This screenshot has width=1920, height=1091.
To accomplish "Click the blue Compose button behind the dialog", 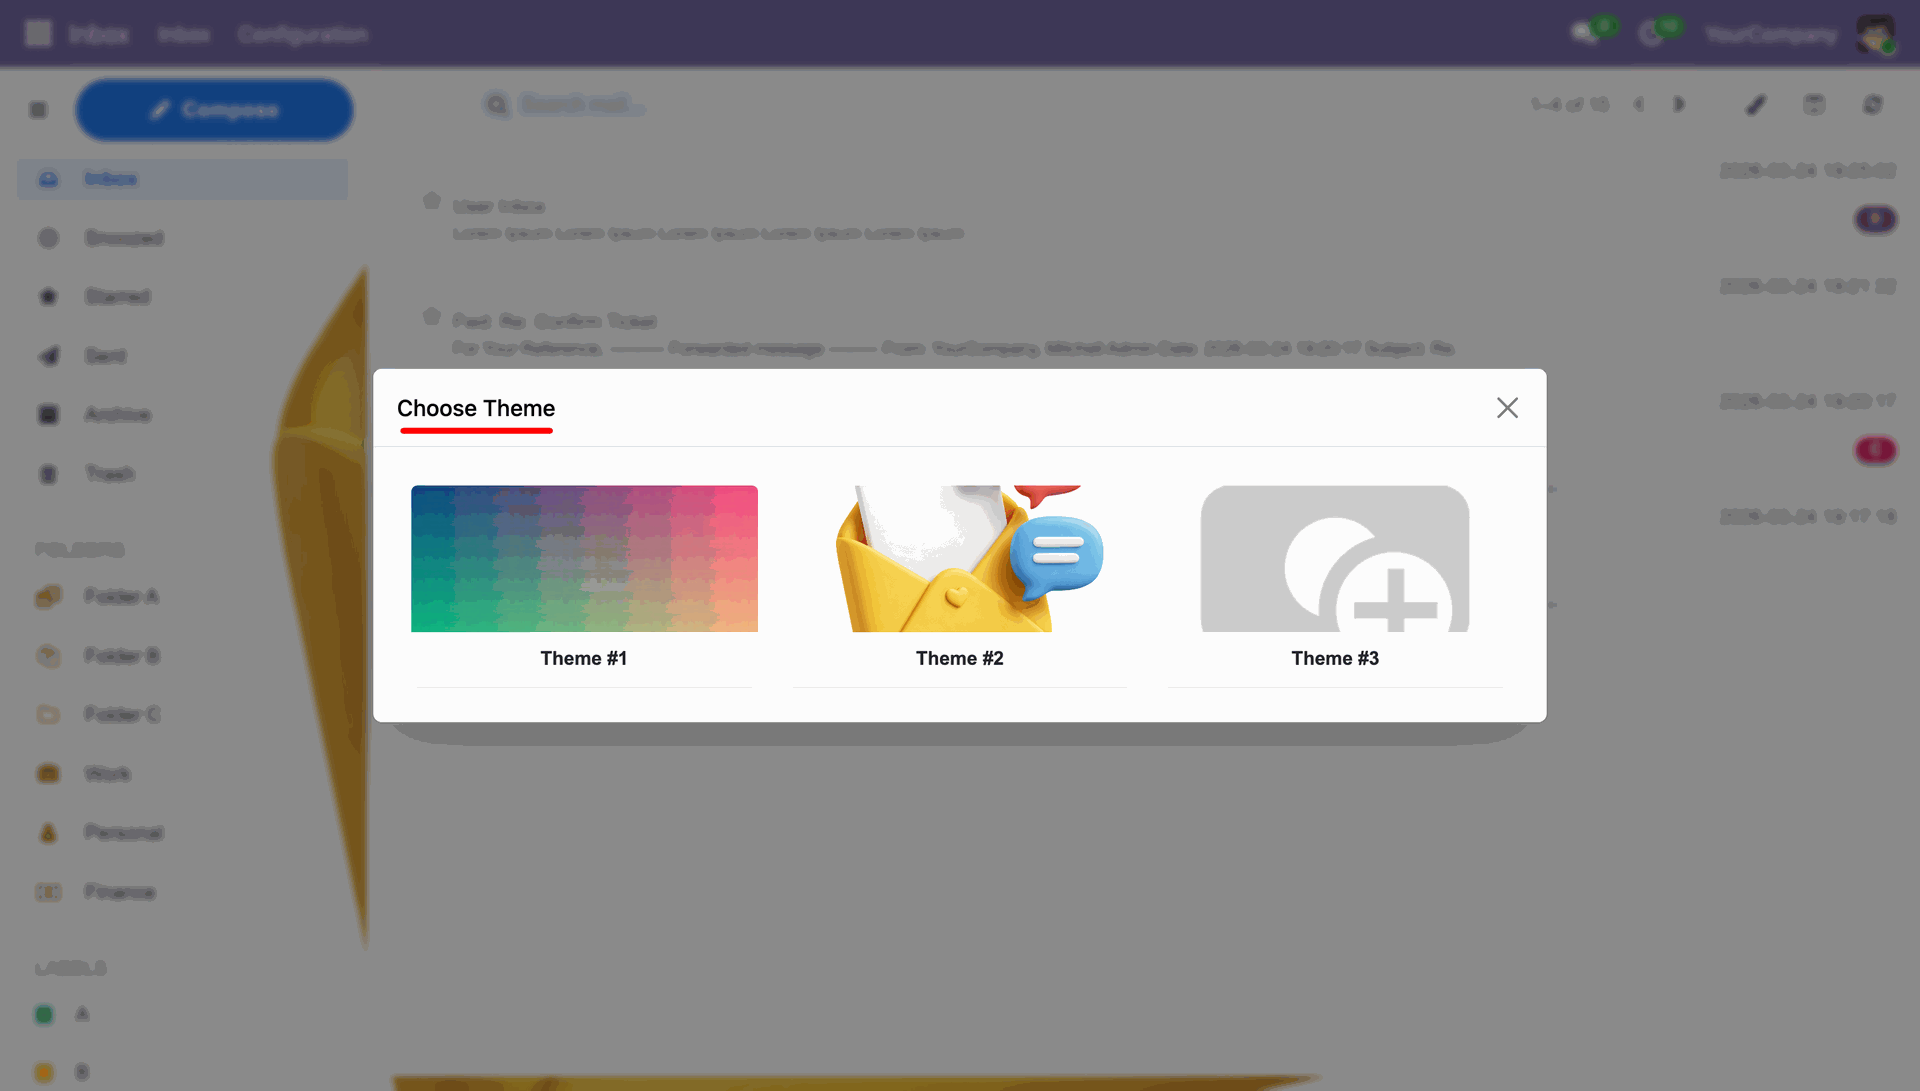I will (214, 110).
